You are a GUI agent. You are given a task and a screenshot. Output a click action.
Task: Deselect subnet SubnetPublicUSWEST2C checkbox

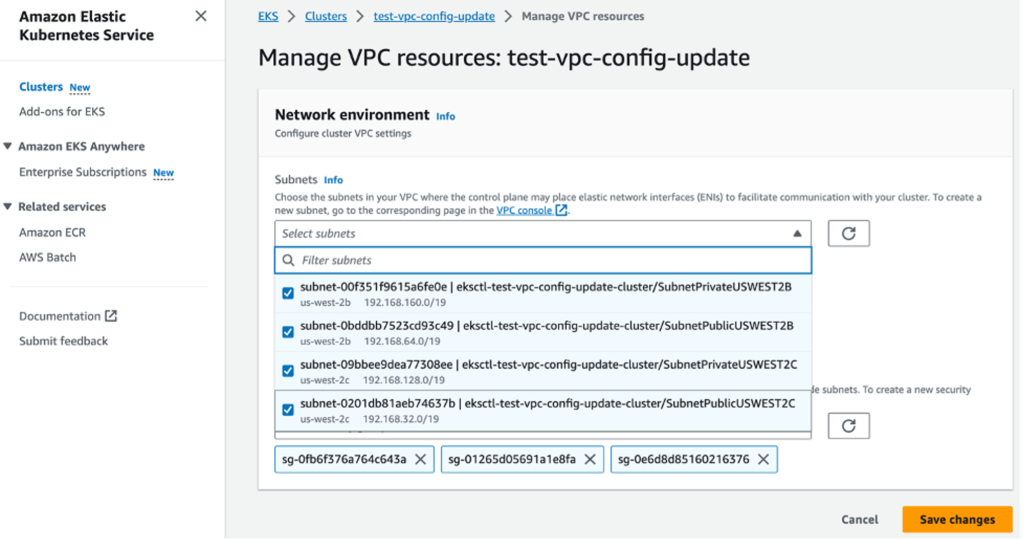point(288,410)
